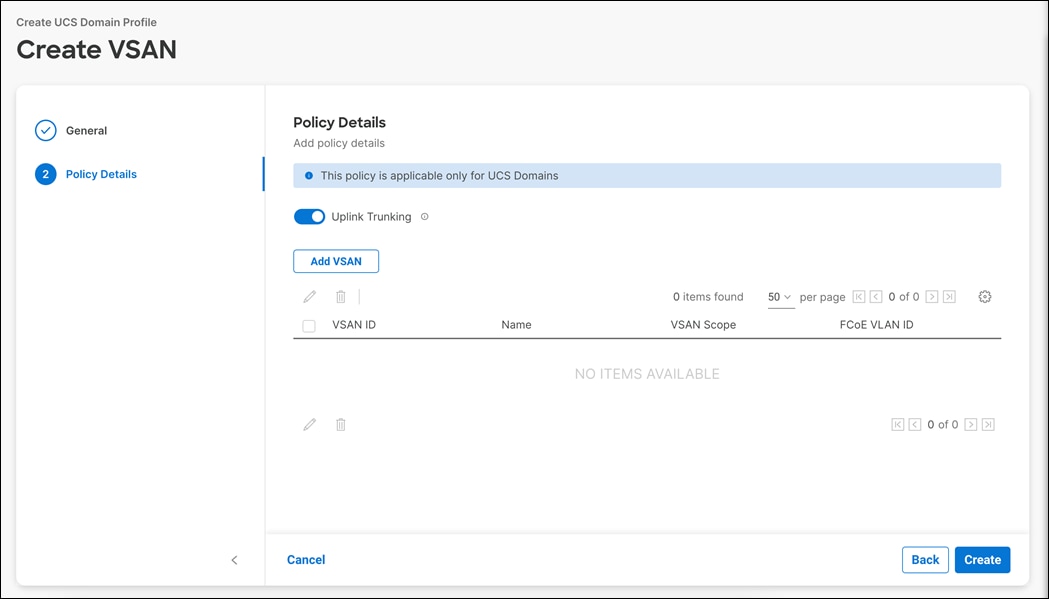Click the completed checkmark on the General step

point(44,130)
